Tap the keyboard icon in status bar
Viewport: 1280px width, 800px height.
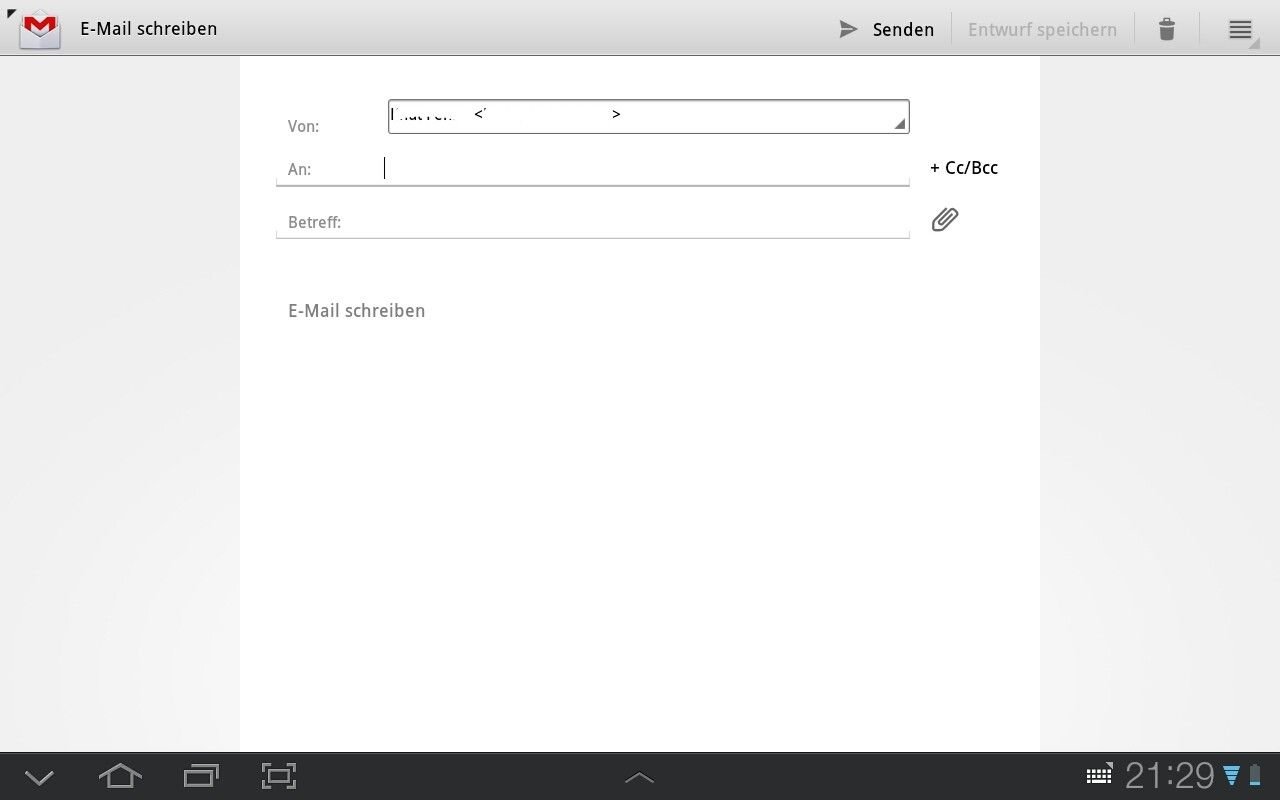coord(1099,775)
